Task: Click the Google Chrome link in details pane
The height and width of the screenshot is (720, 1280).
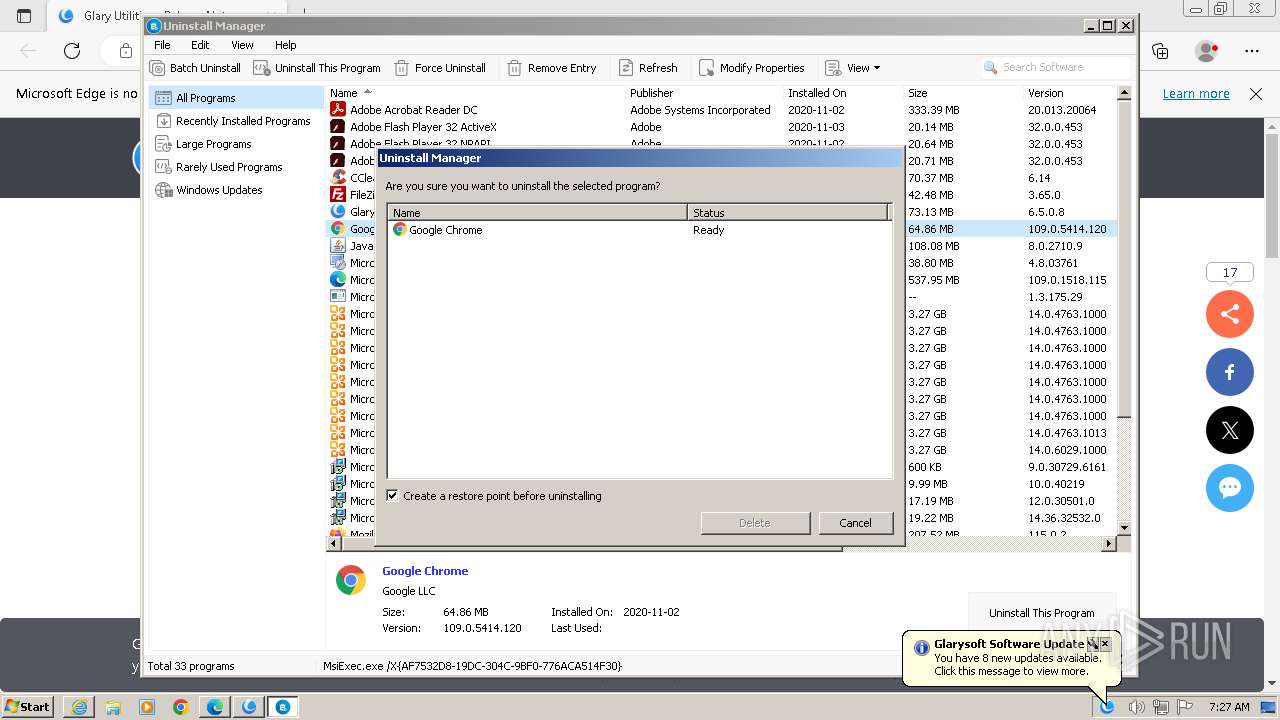Action: (425, 571)
